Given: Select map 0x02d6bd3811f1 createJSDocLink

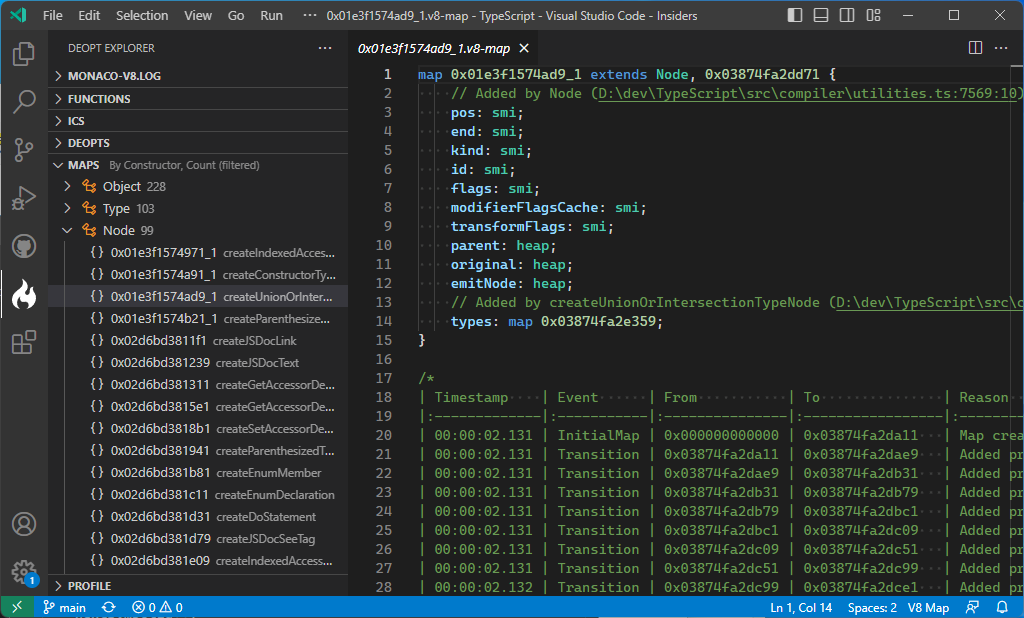Looking at the screenshot, I should pyautogui.click(x=198, y=340).
